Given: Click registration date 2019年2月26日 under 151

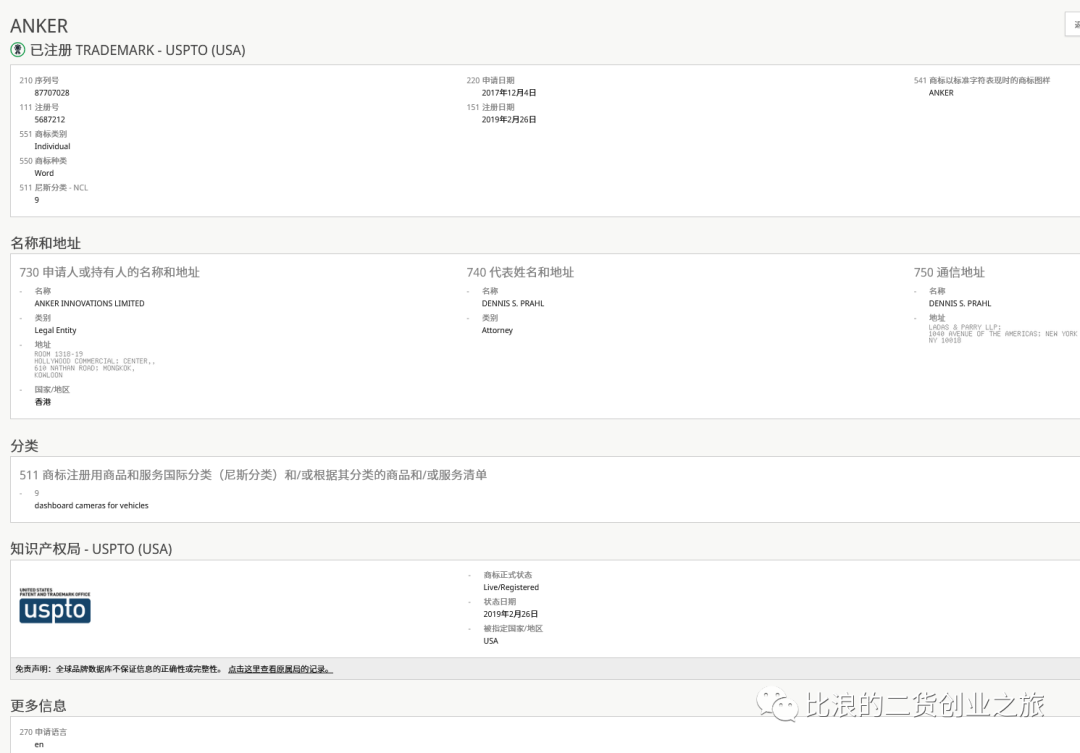Looking at the screenshot, I should pos(509,120).
